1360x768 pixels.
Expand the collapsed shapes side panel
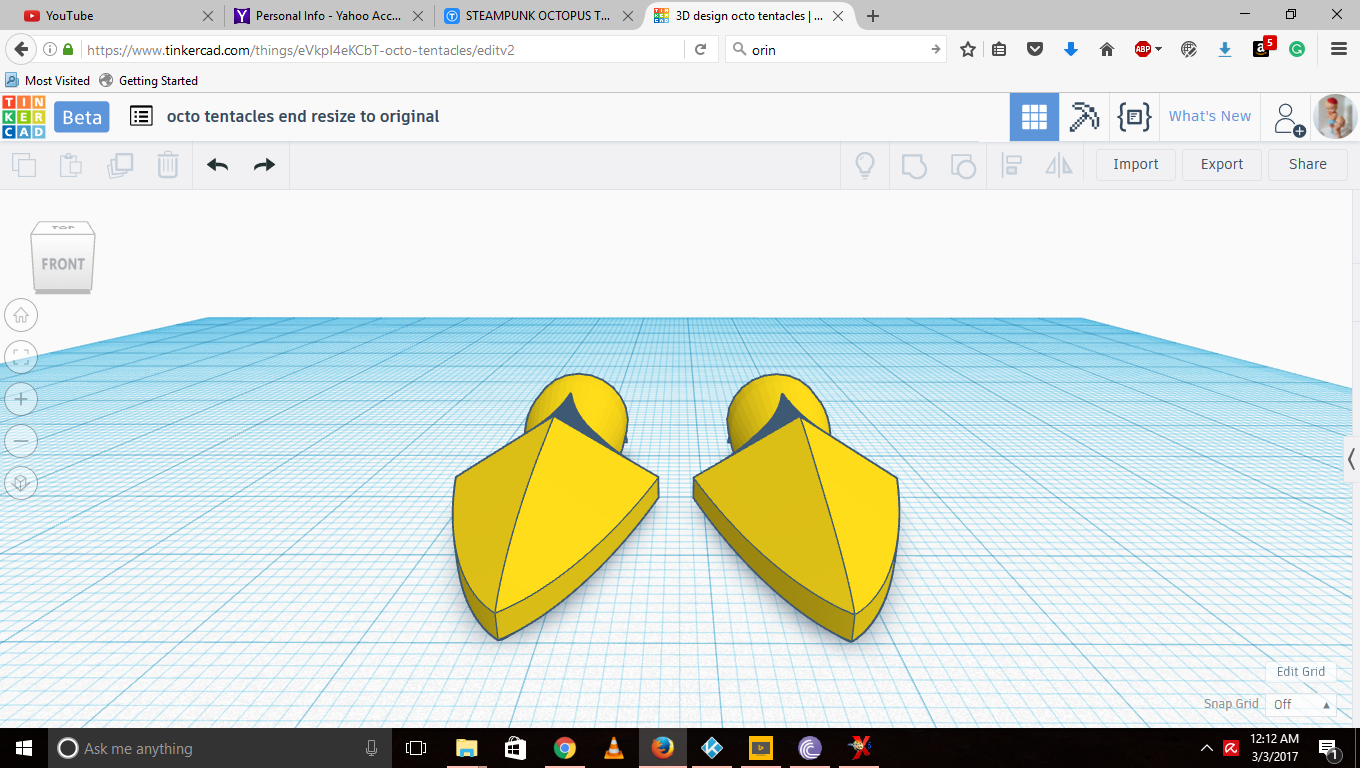(x=1351, y=459)
